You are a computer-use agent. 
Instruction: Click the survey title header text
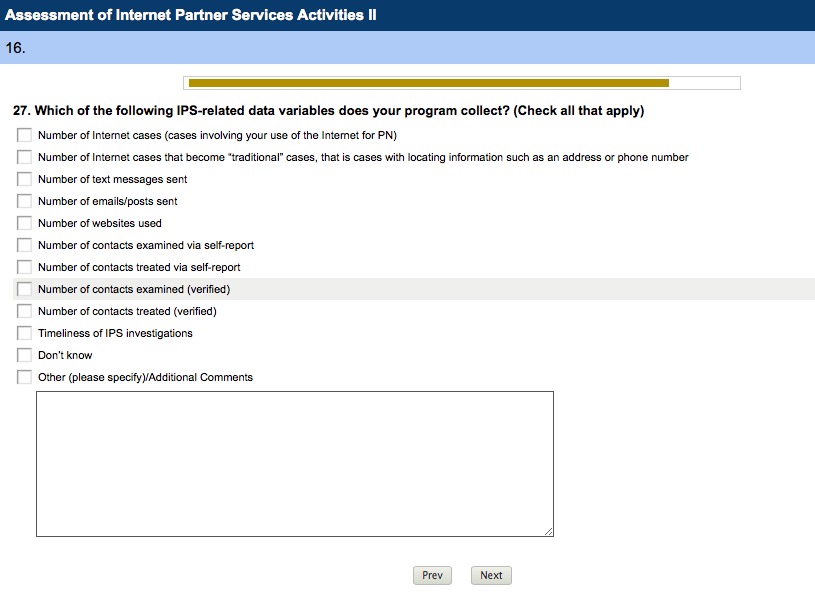point(191,15)
